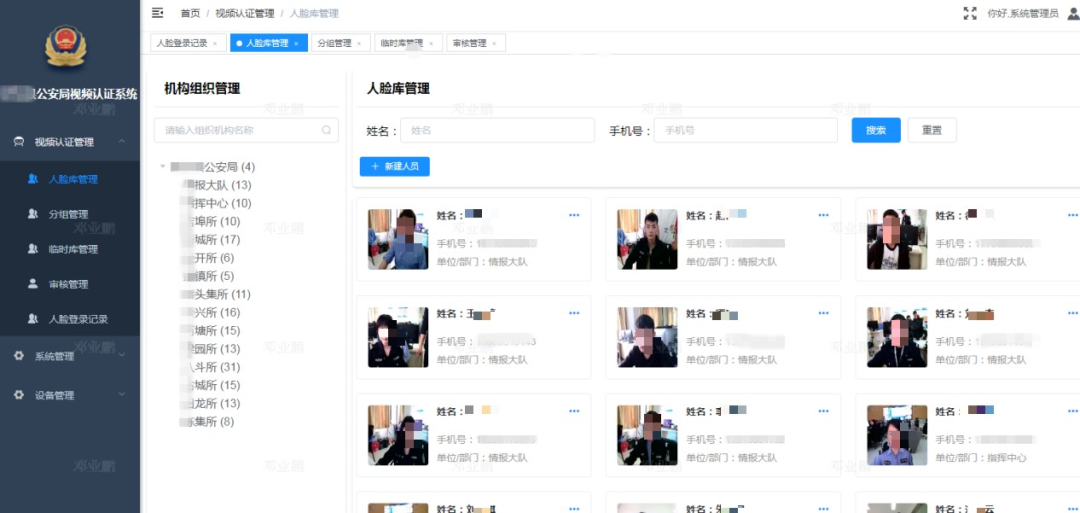Open the user avatar icon beside 系统管理员
The height and width of the screenshot is (513, 1080).
pos(1072,13)
